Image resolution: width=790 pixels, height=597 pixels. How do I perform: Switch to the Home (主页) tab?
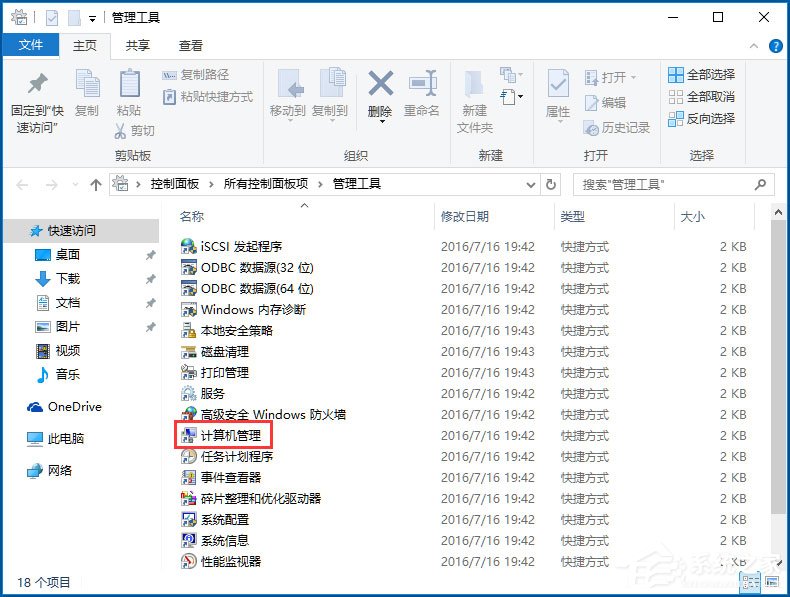[85, 46]
